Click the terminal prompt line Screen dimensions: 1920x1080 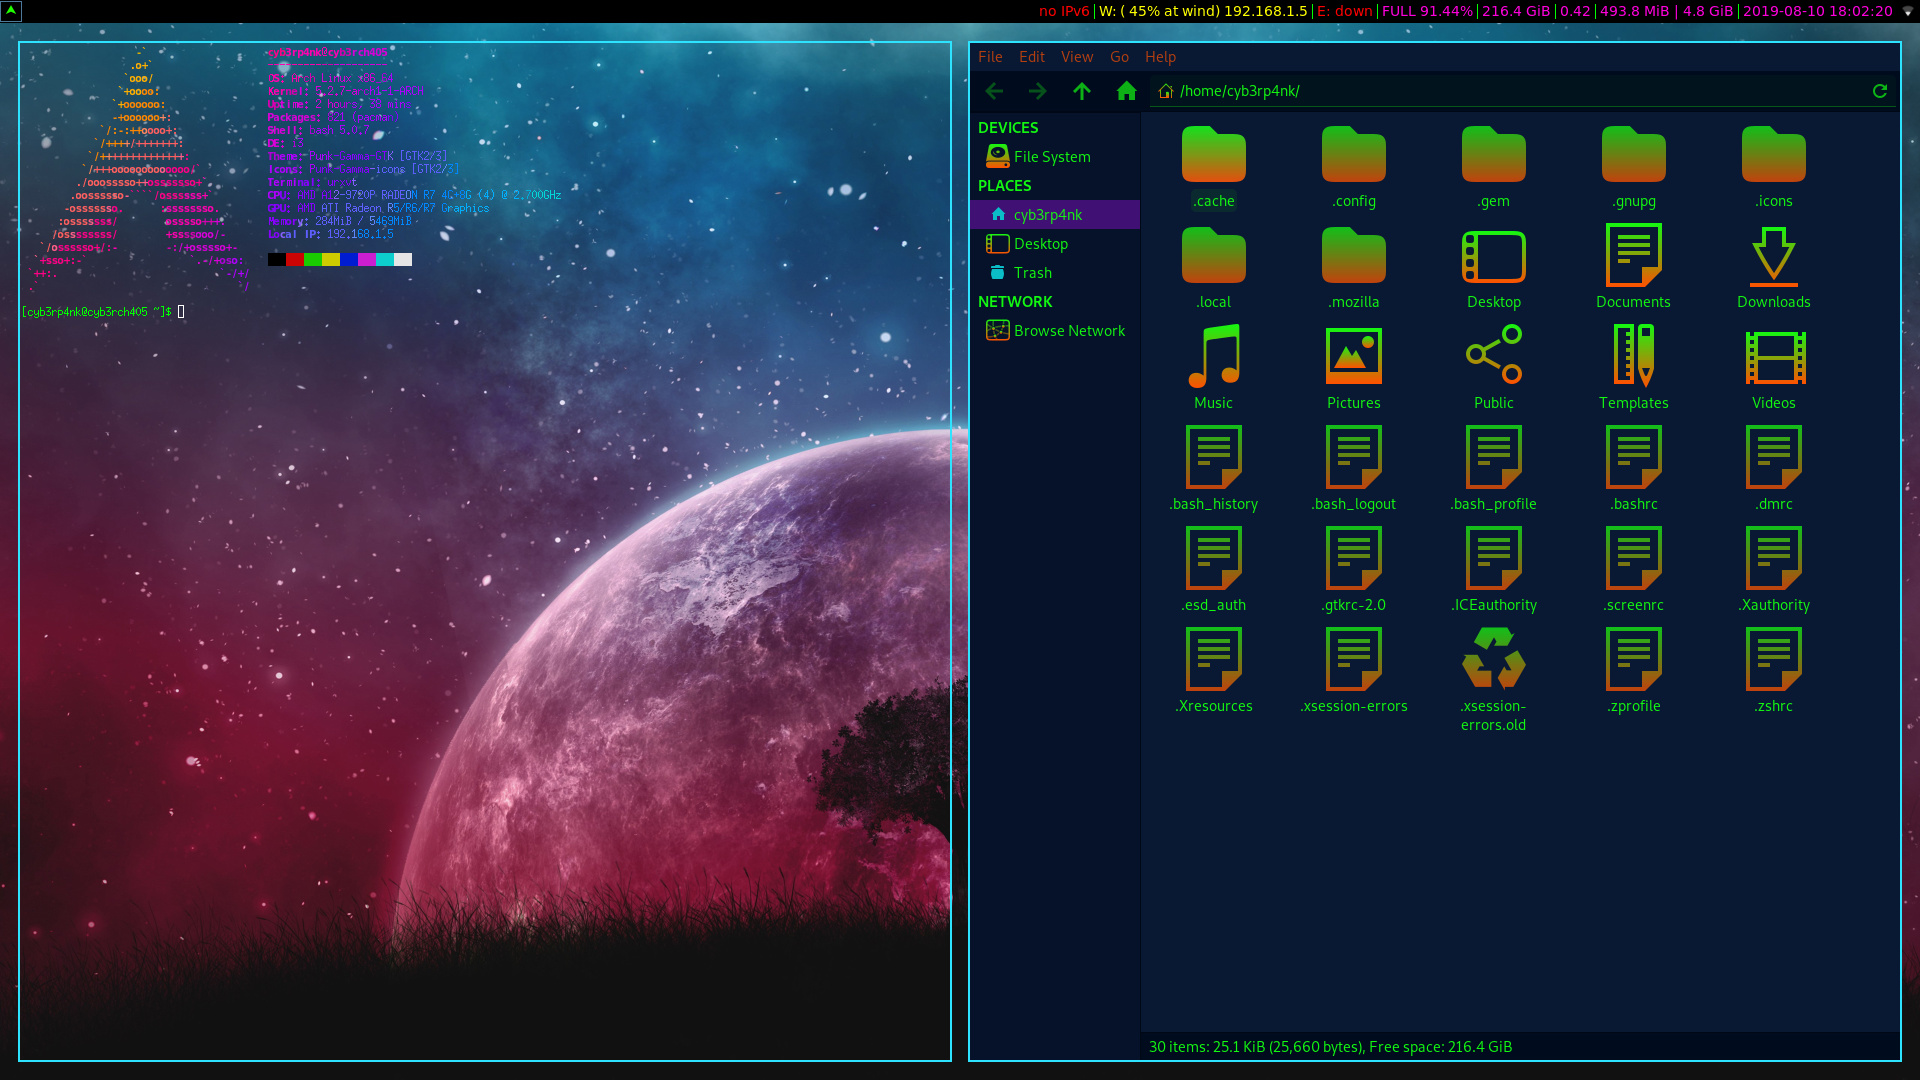coord(103,312)
